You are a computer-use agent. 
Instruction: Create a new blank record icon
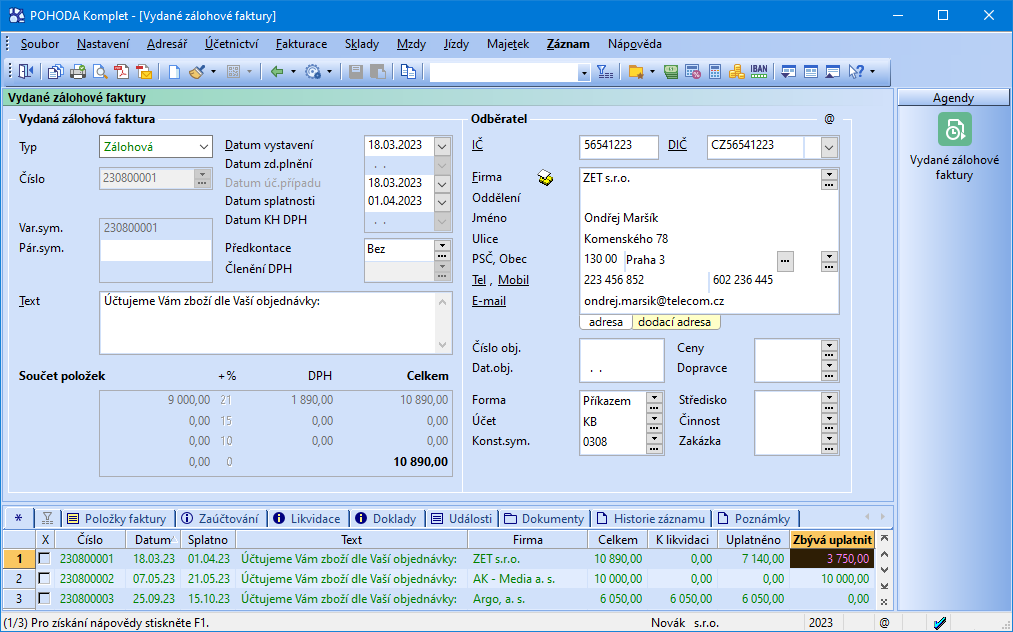[x=174, y=72]
